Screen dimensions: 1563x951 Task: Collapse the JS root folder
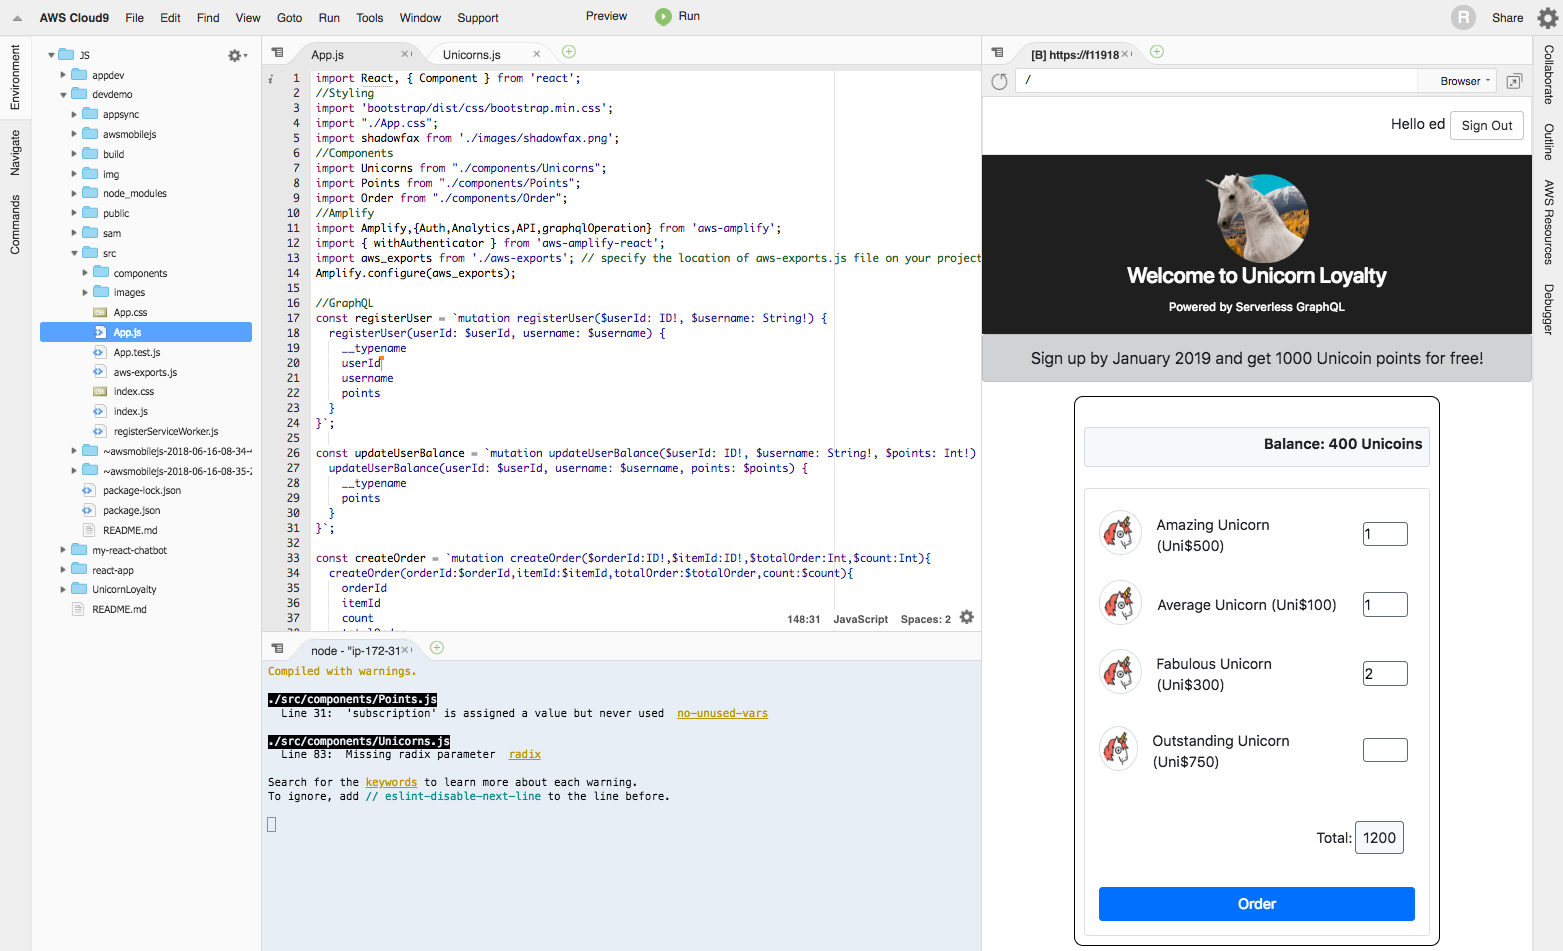(52, 55)
